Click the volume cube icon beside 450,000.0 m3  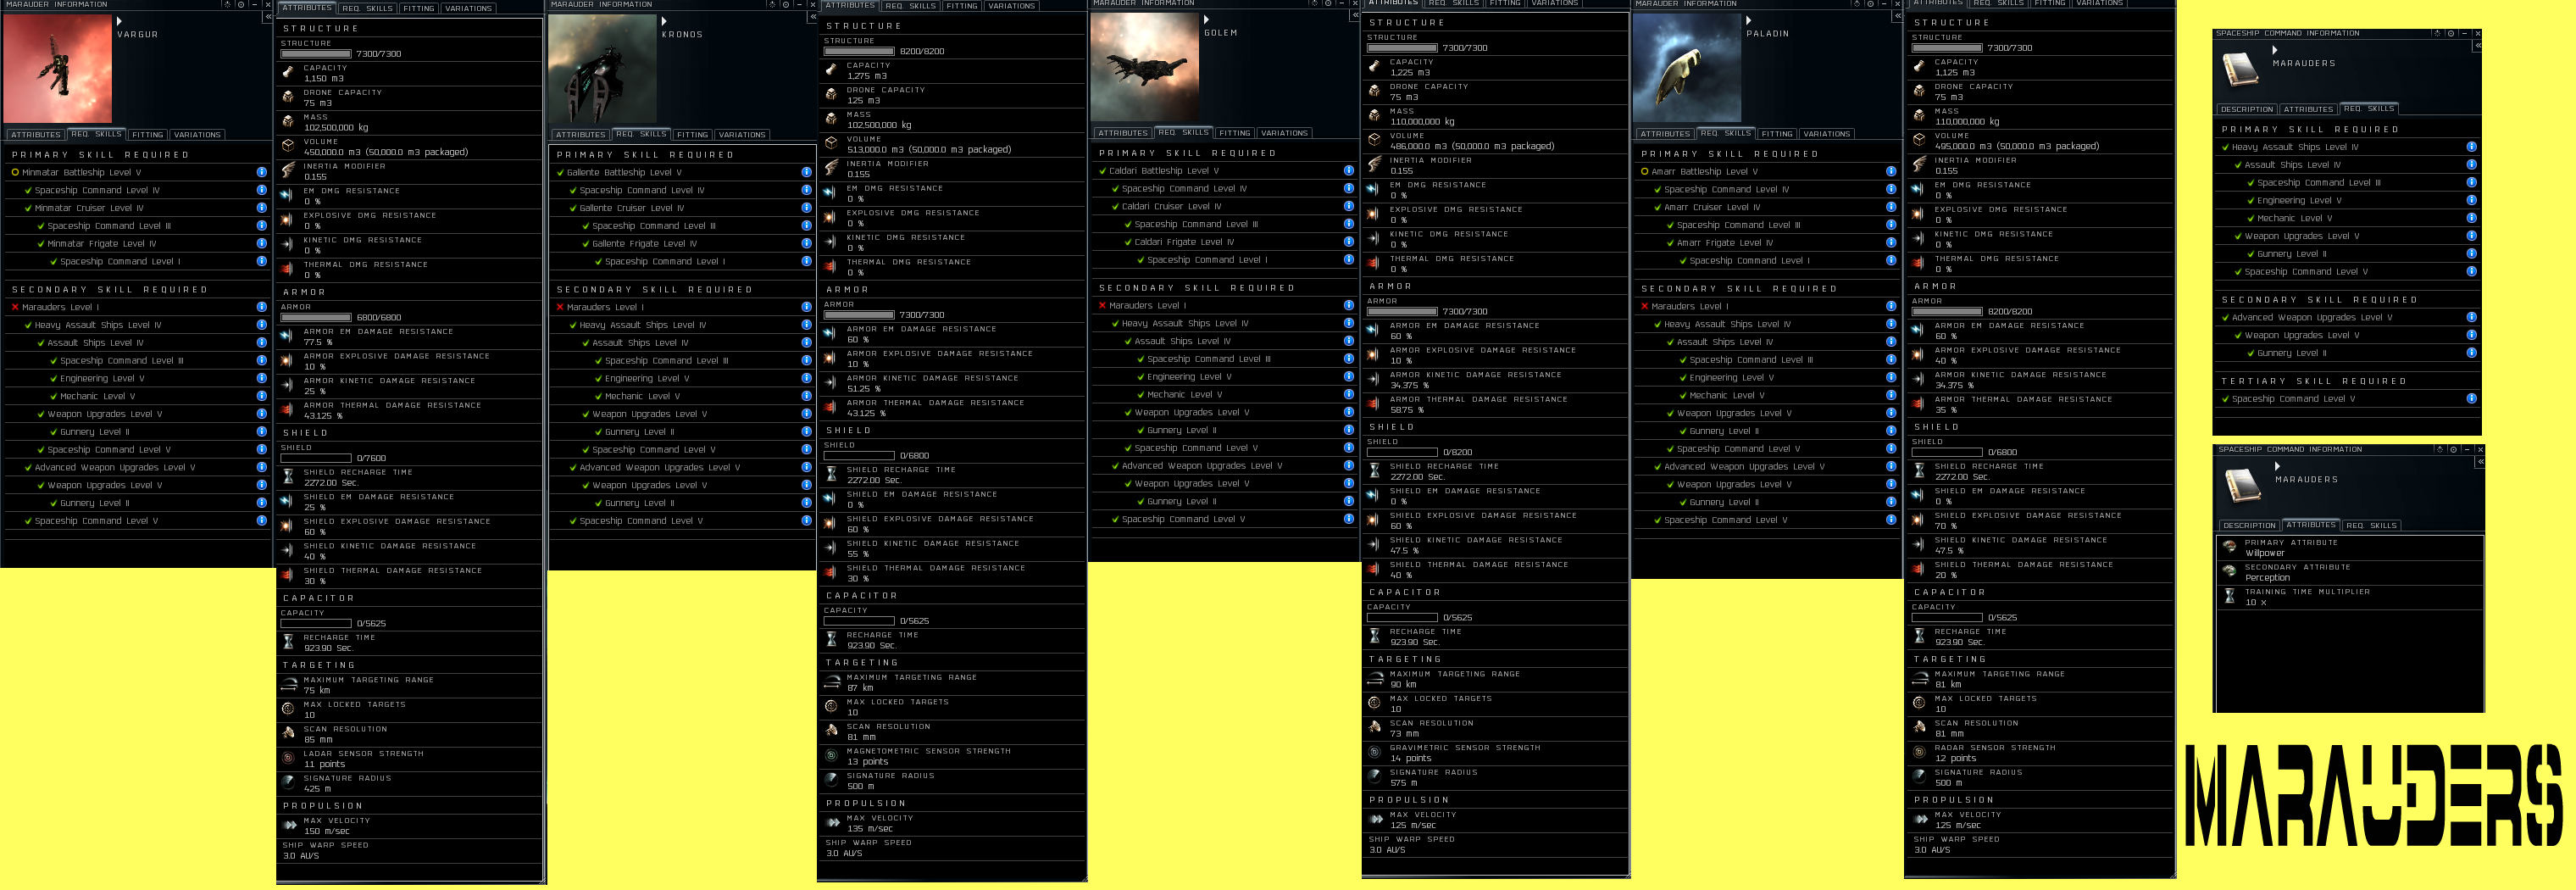coord(288,146)
